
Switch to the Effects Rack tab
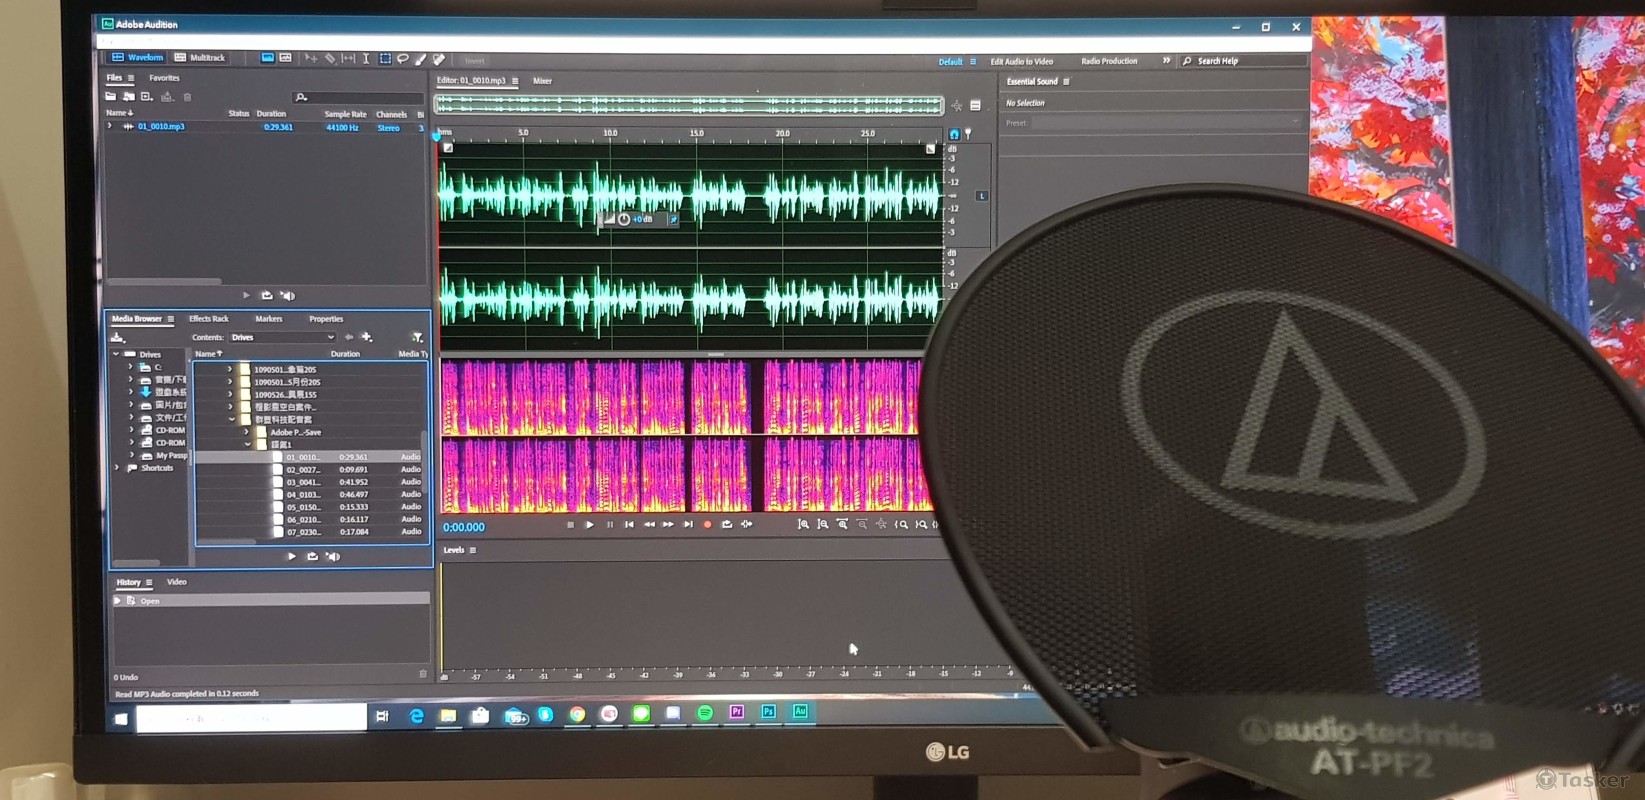coord(209,319)
